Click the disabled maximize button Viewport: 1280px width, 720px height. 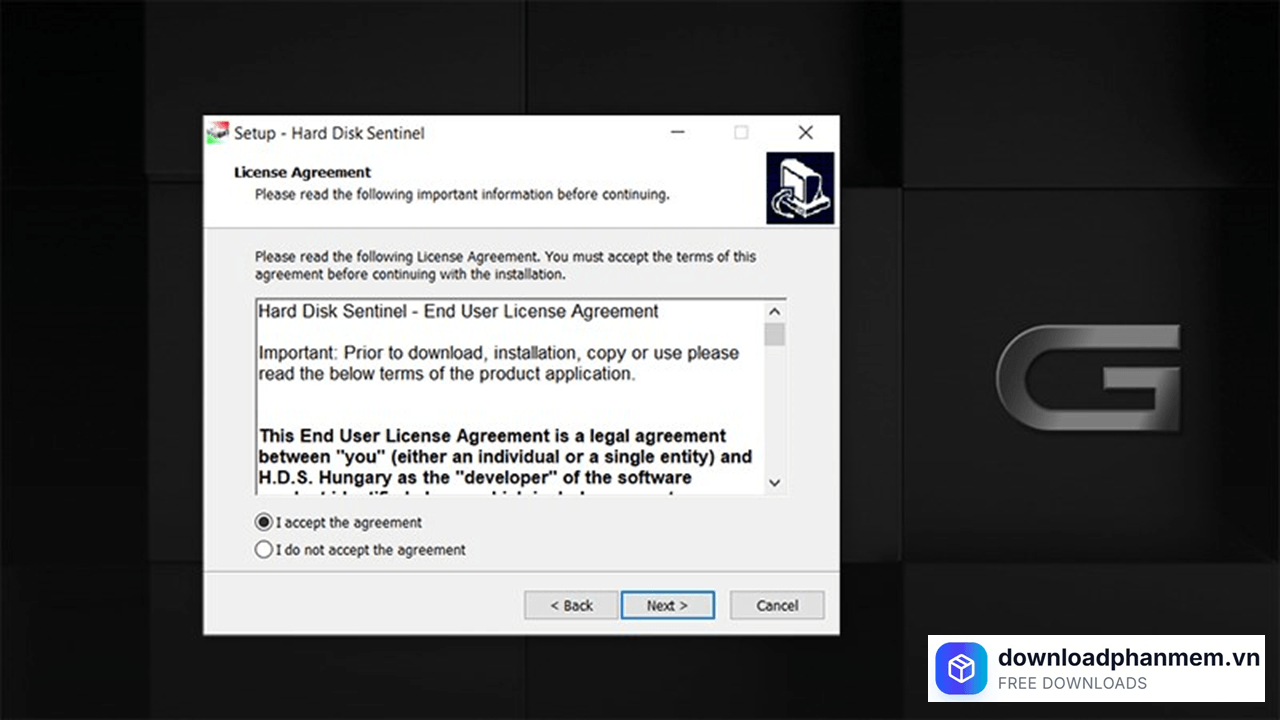click(x=741, y=133)
